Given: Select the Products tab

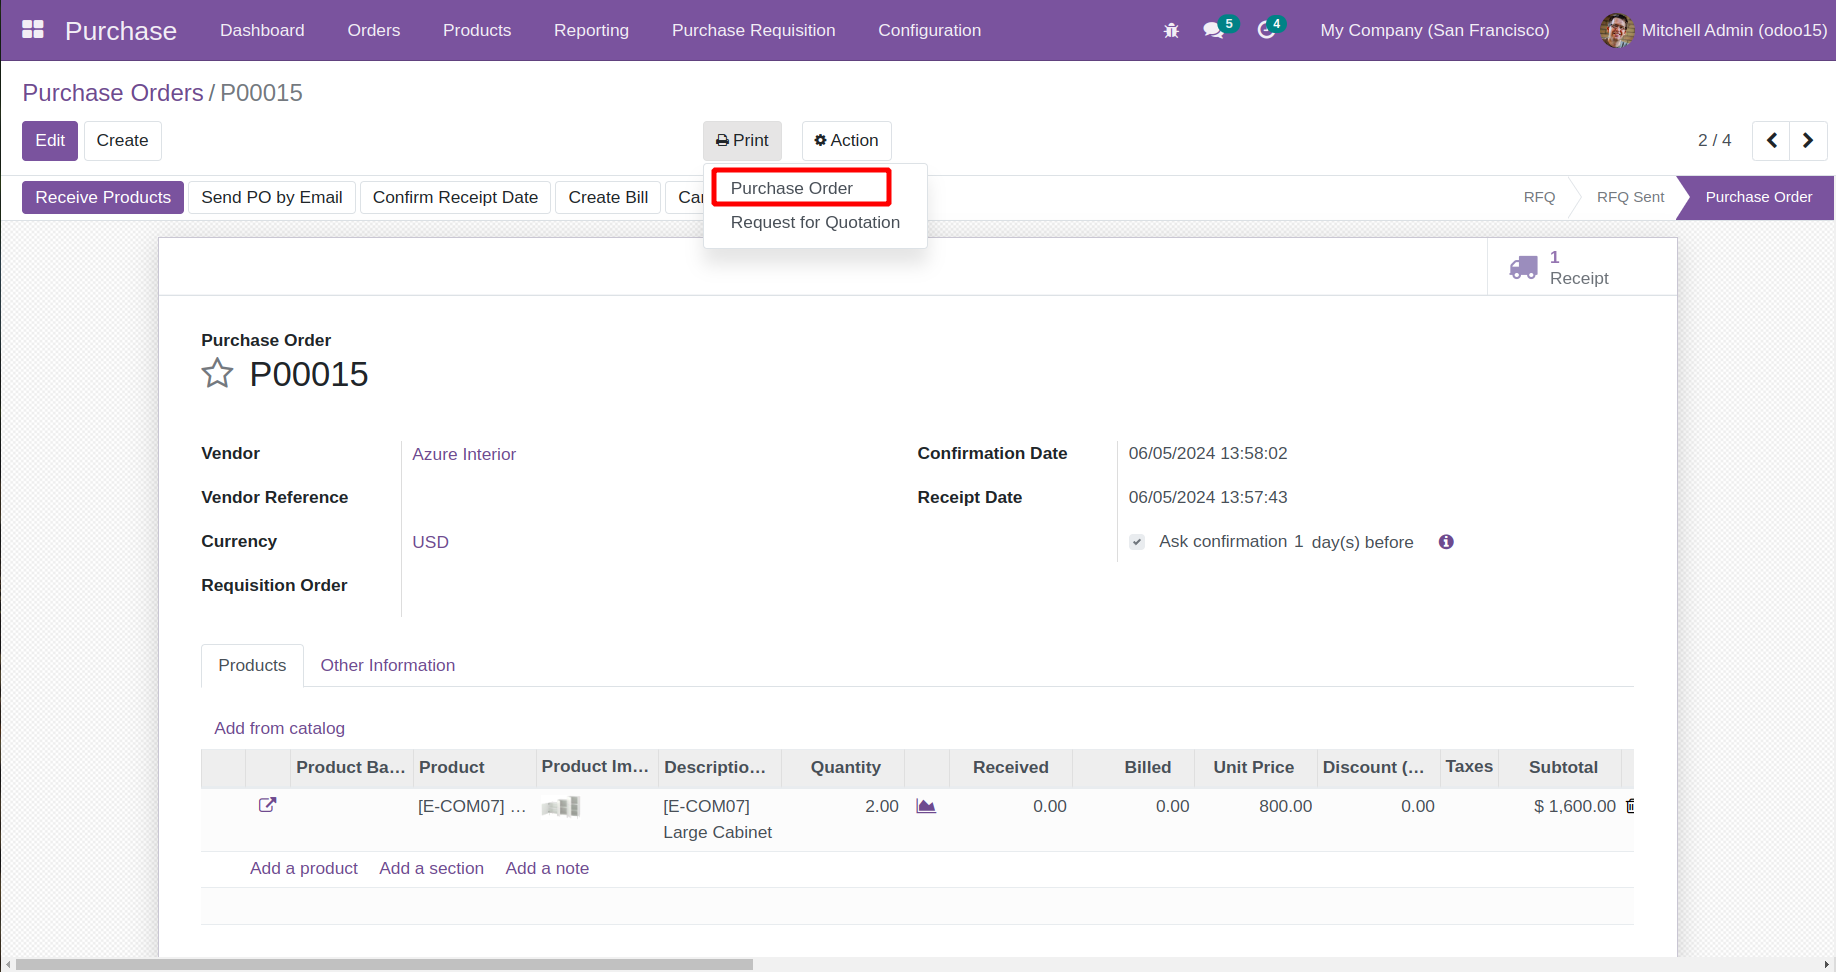Looking at the screenshot, I should tap(252, 665).
